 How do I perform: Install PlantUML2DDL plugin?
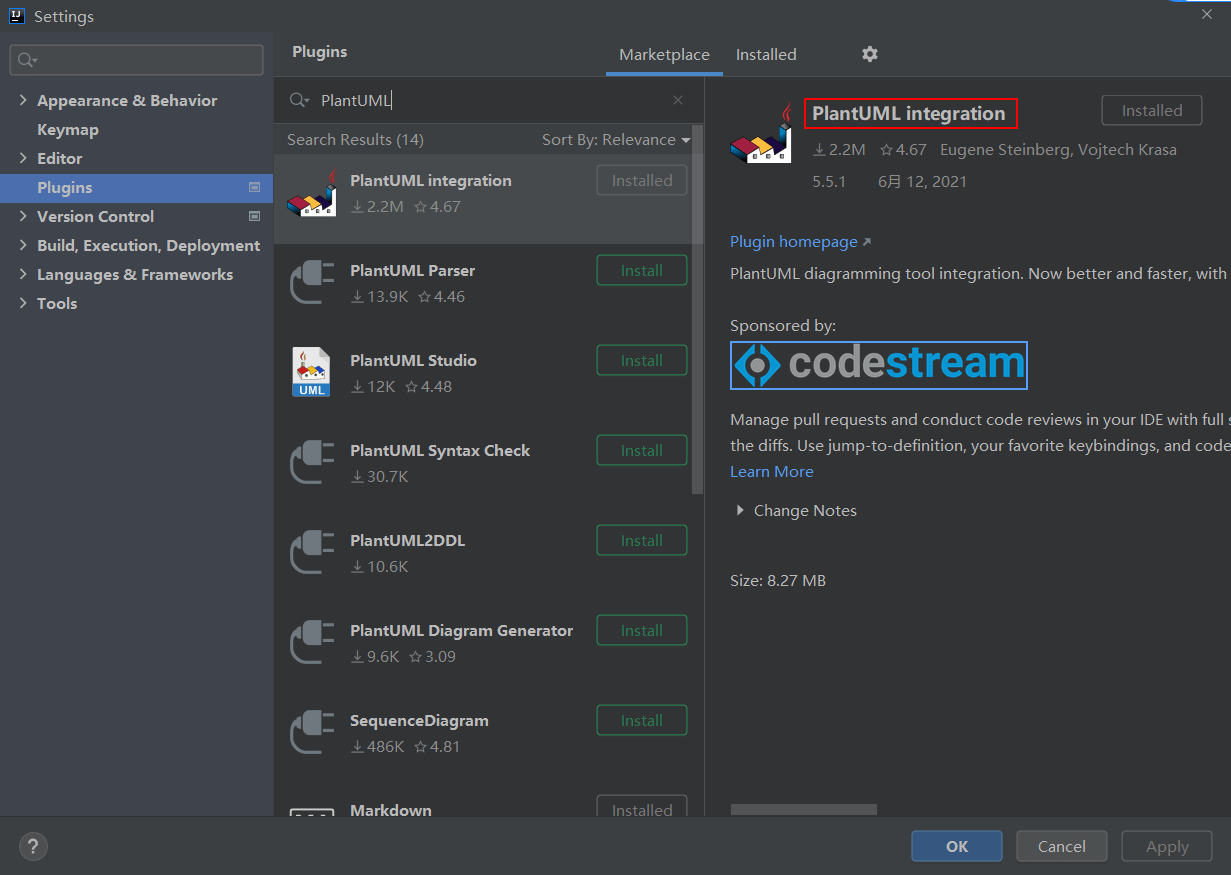click(642, 540)
